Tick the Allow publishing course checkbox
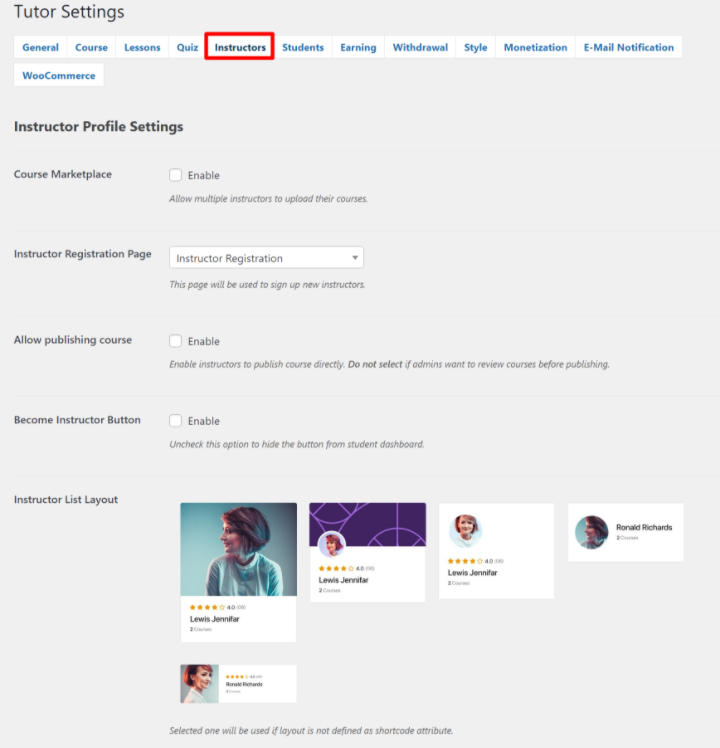Image resolution: width=720 pixels, height=748 pixels. tap(176, 341)
